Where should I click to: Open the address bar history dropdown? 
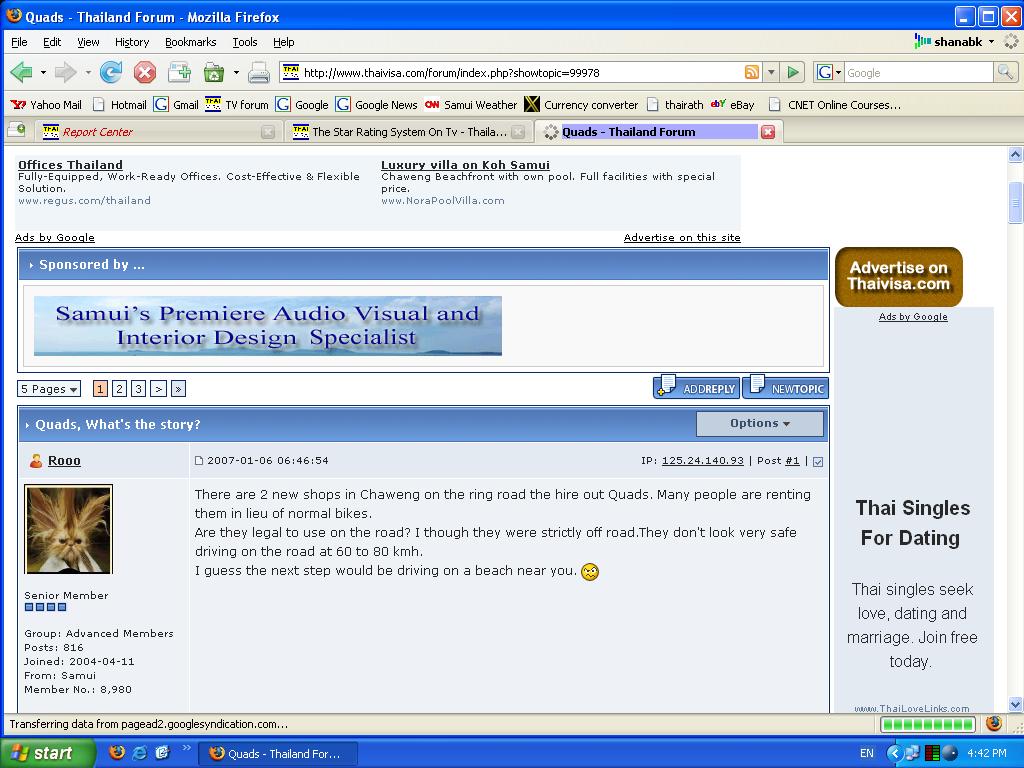click(771, 72)
